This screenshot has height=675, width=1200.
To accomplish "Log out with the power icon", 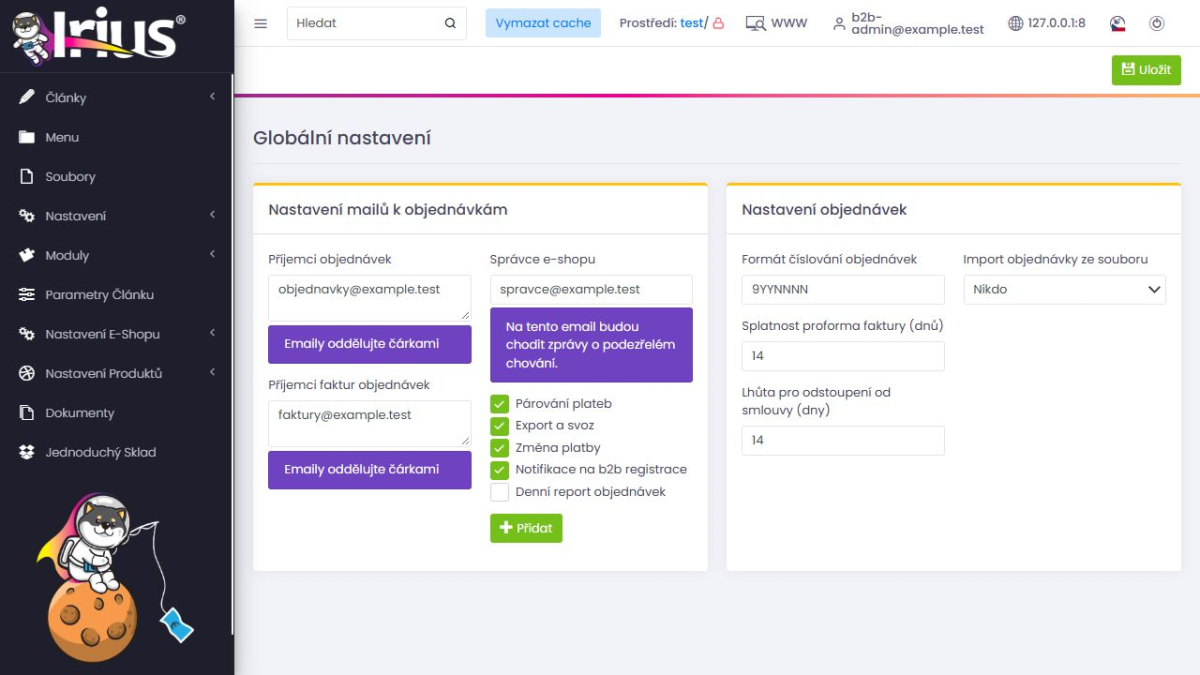I will (1157, 23).
